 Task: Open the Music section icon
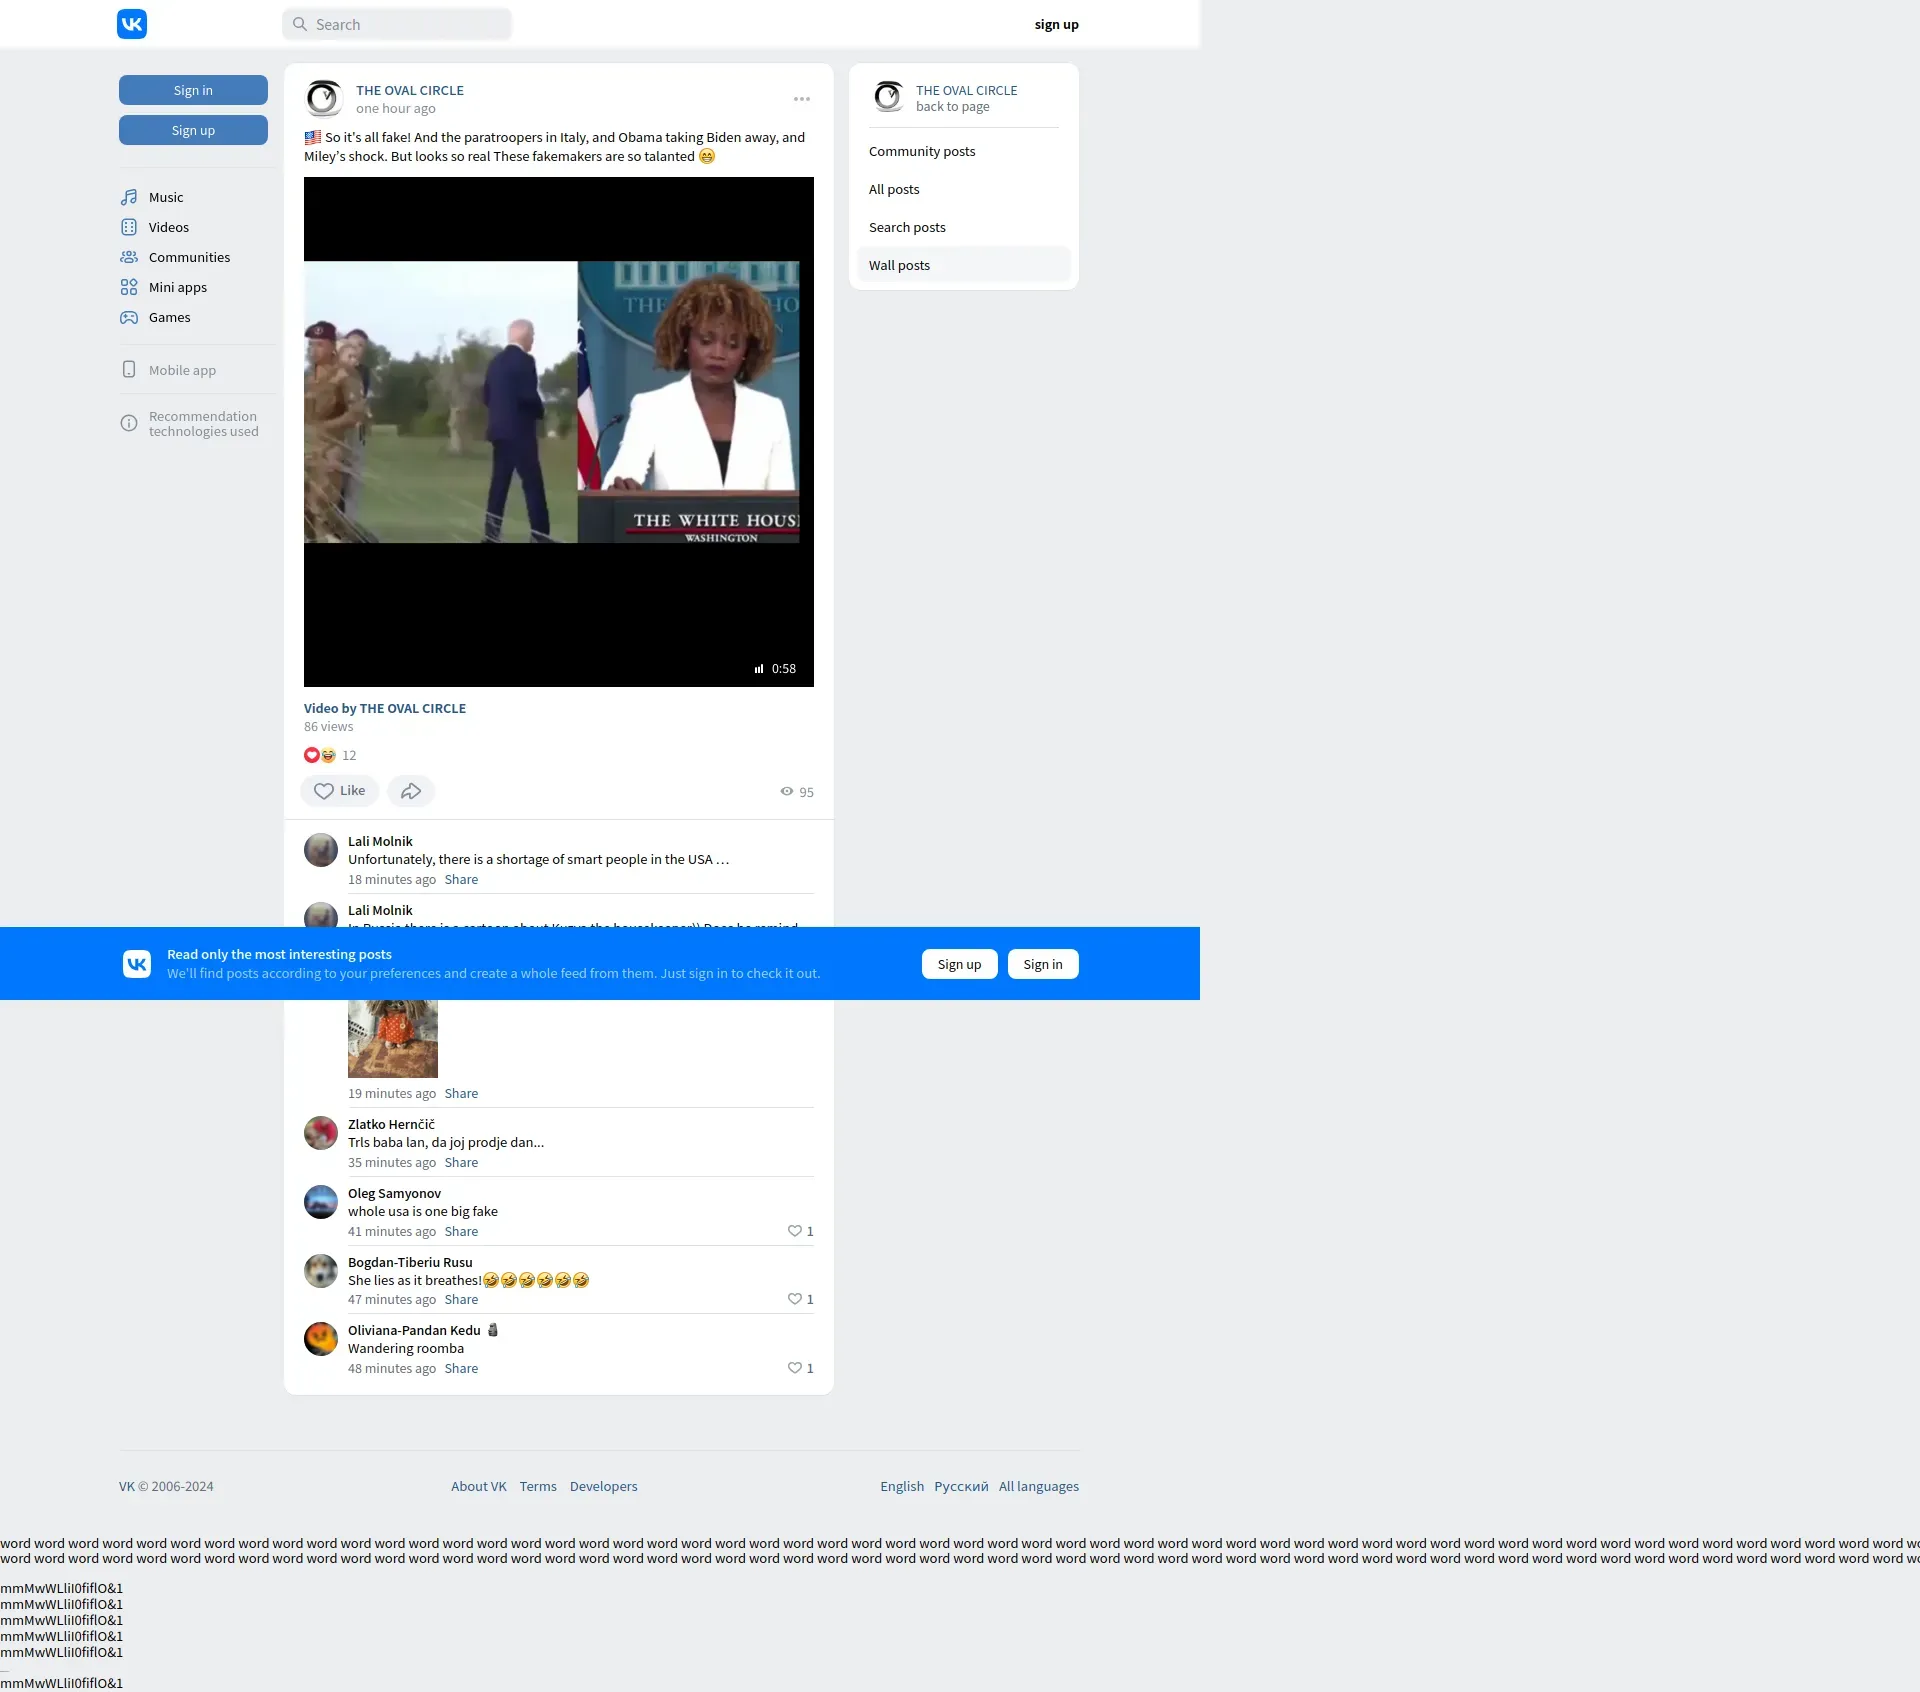pos(129,197)
